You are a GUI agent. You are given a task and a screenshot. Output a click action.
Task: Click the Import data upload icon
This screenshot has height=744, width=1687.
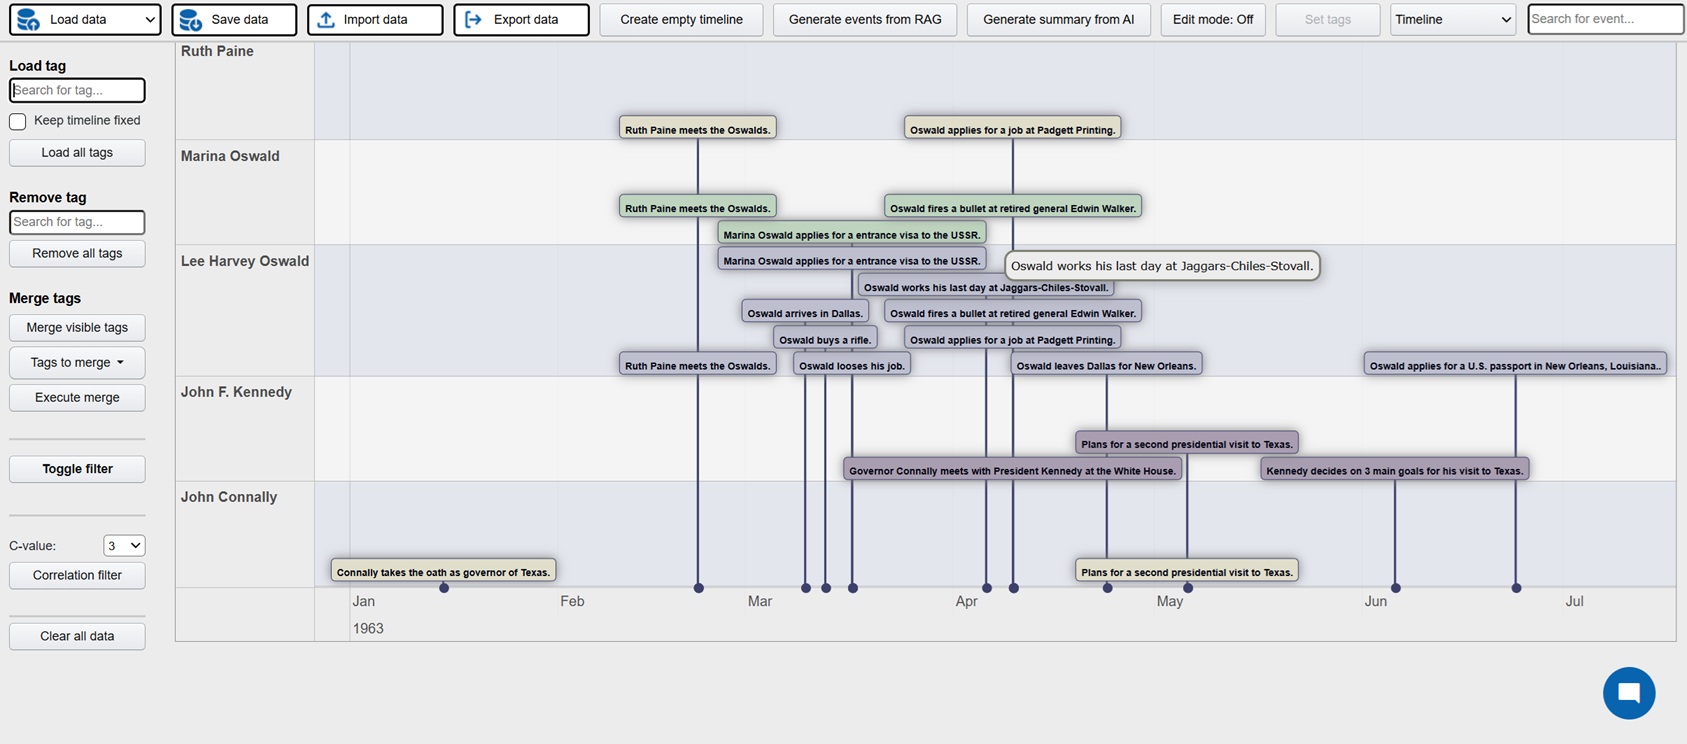pyautogui.click(x=326, y=20)
